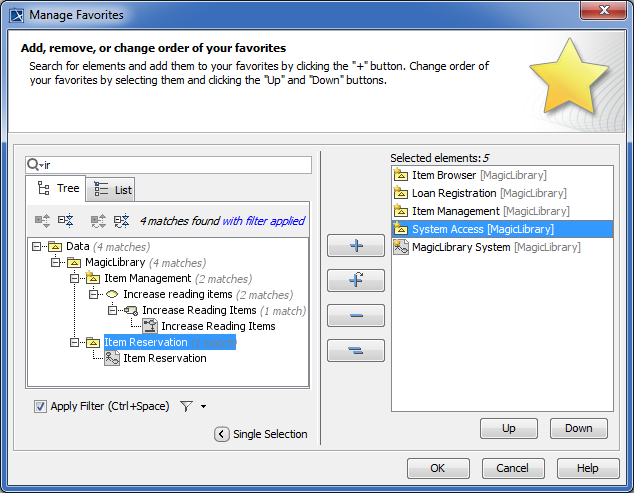This screenshot has width=634, height=493.
Task: Remove element with the minus button
Action: tap(356, 315)
